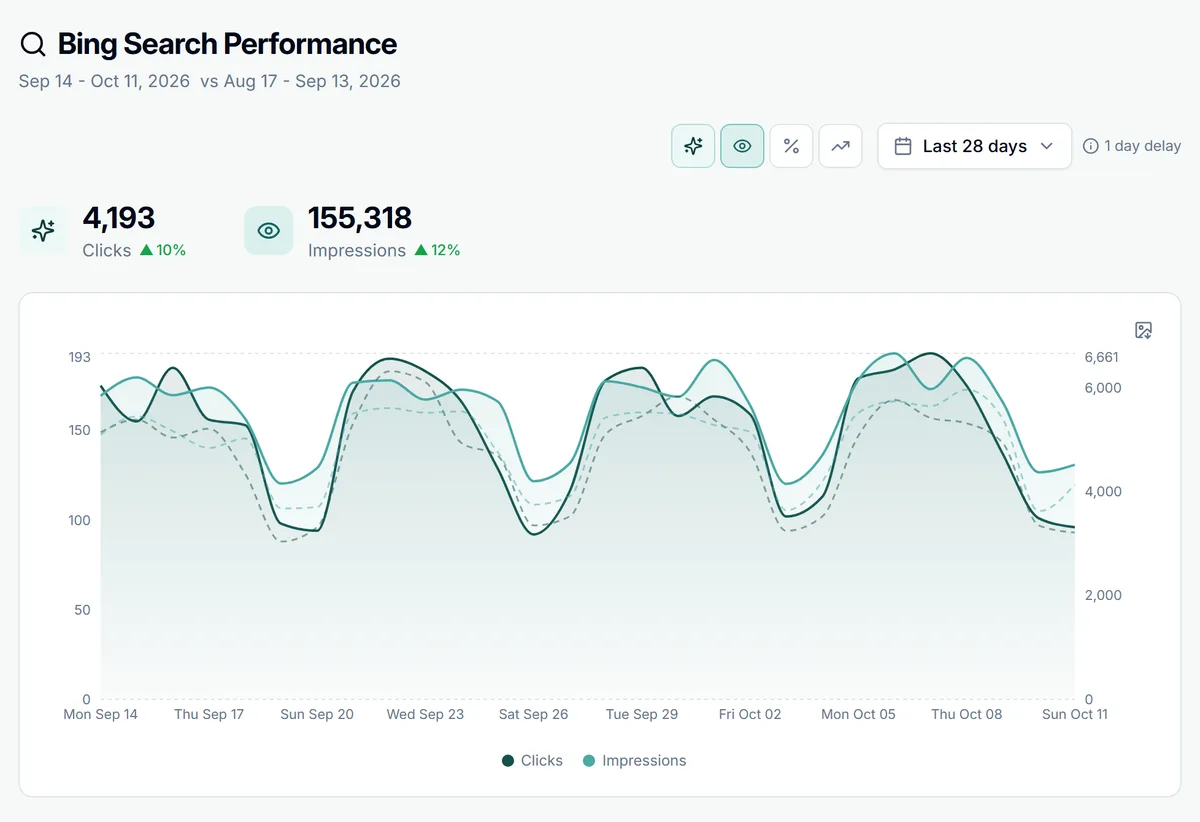Screen dimensions: 1200x822
Task: Click the Wed Sep 23 axis label
Action: [x=425, y=714]
